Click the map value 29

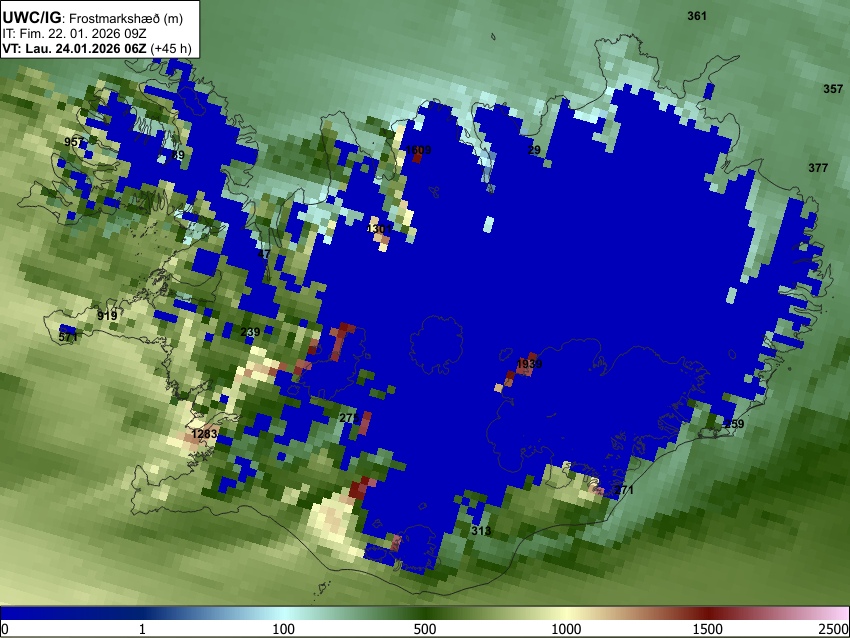pos(535,150)
